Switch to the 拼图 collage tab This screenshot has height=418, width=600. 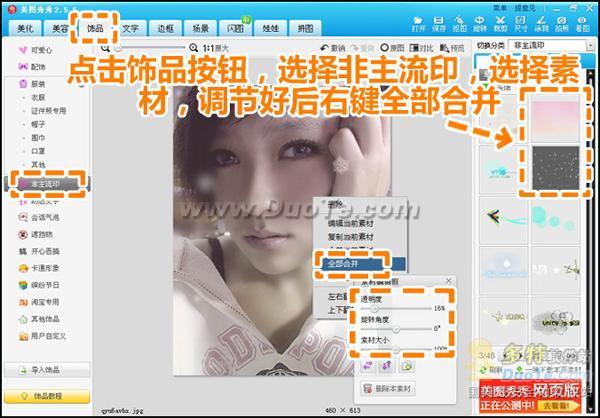click(x=305, y=28)
